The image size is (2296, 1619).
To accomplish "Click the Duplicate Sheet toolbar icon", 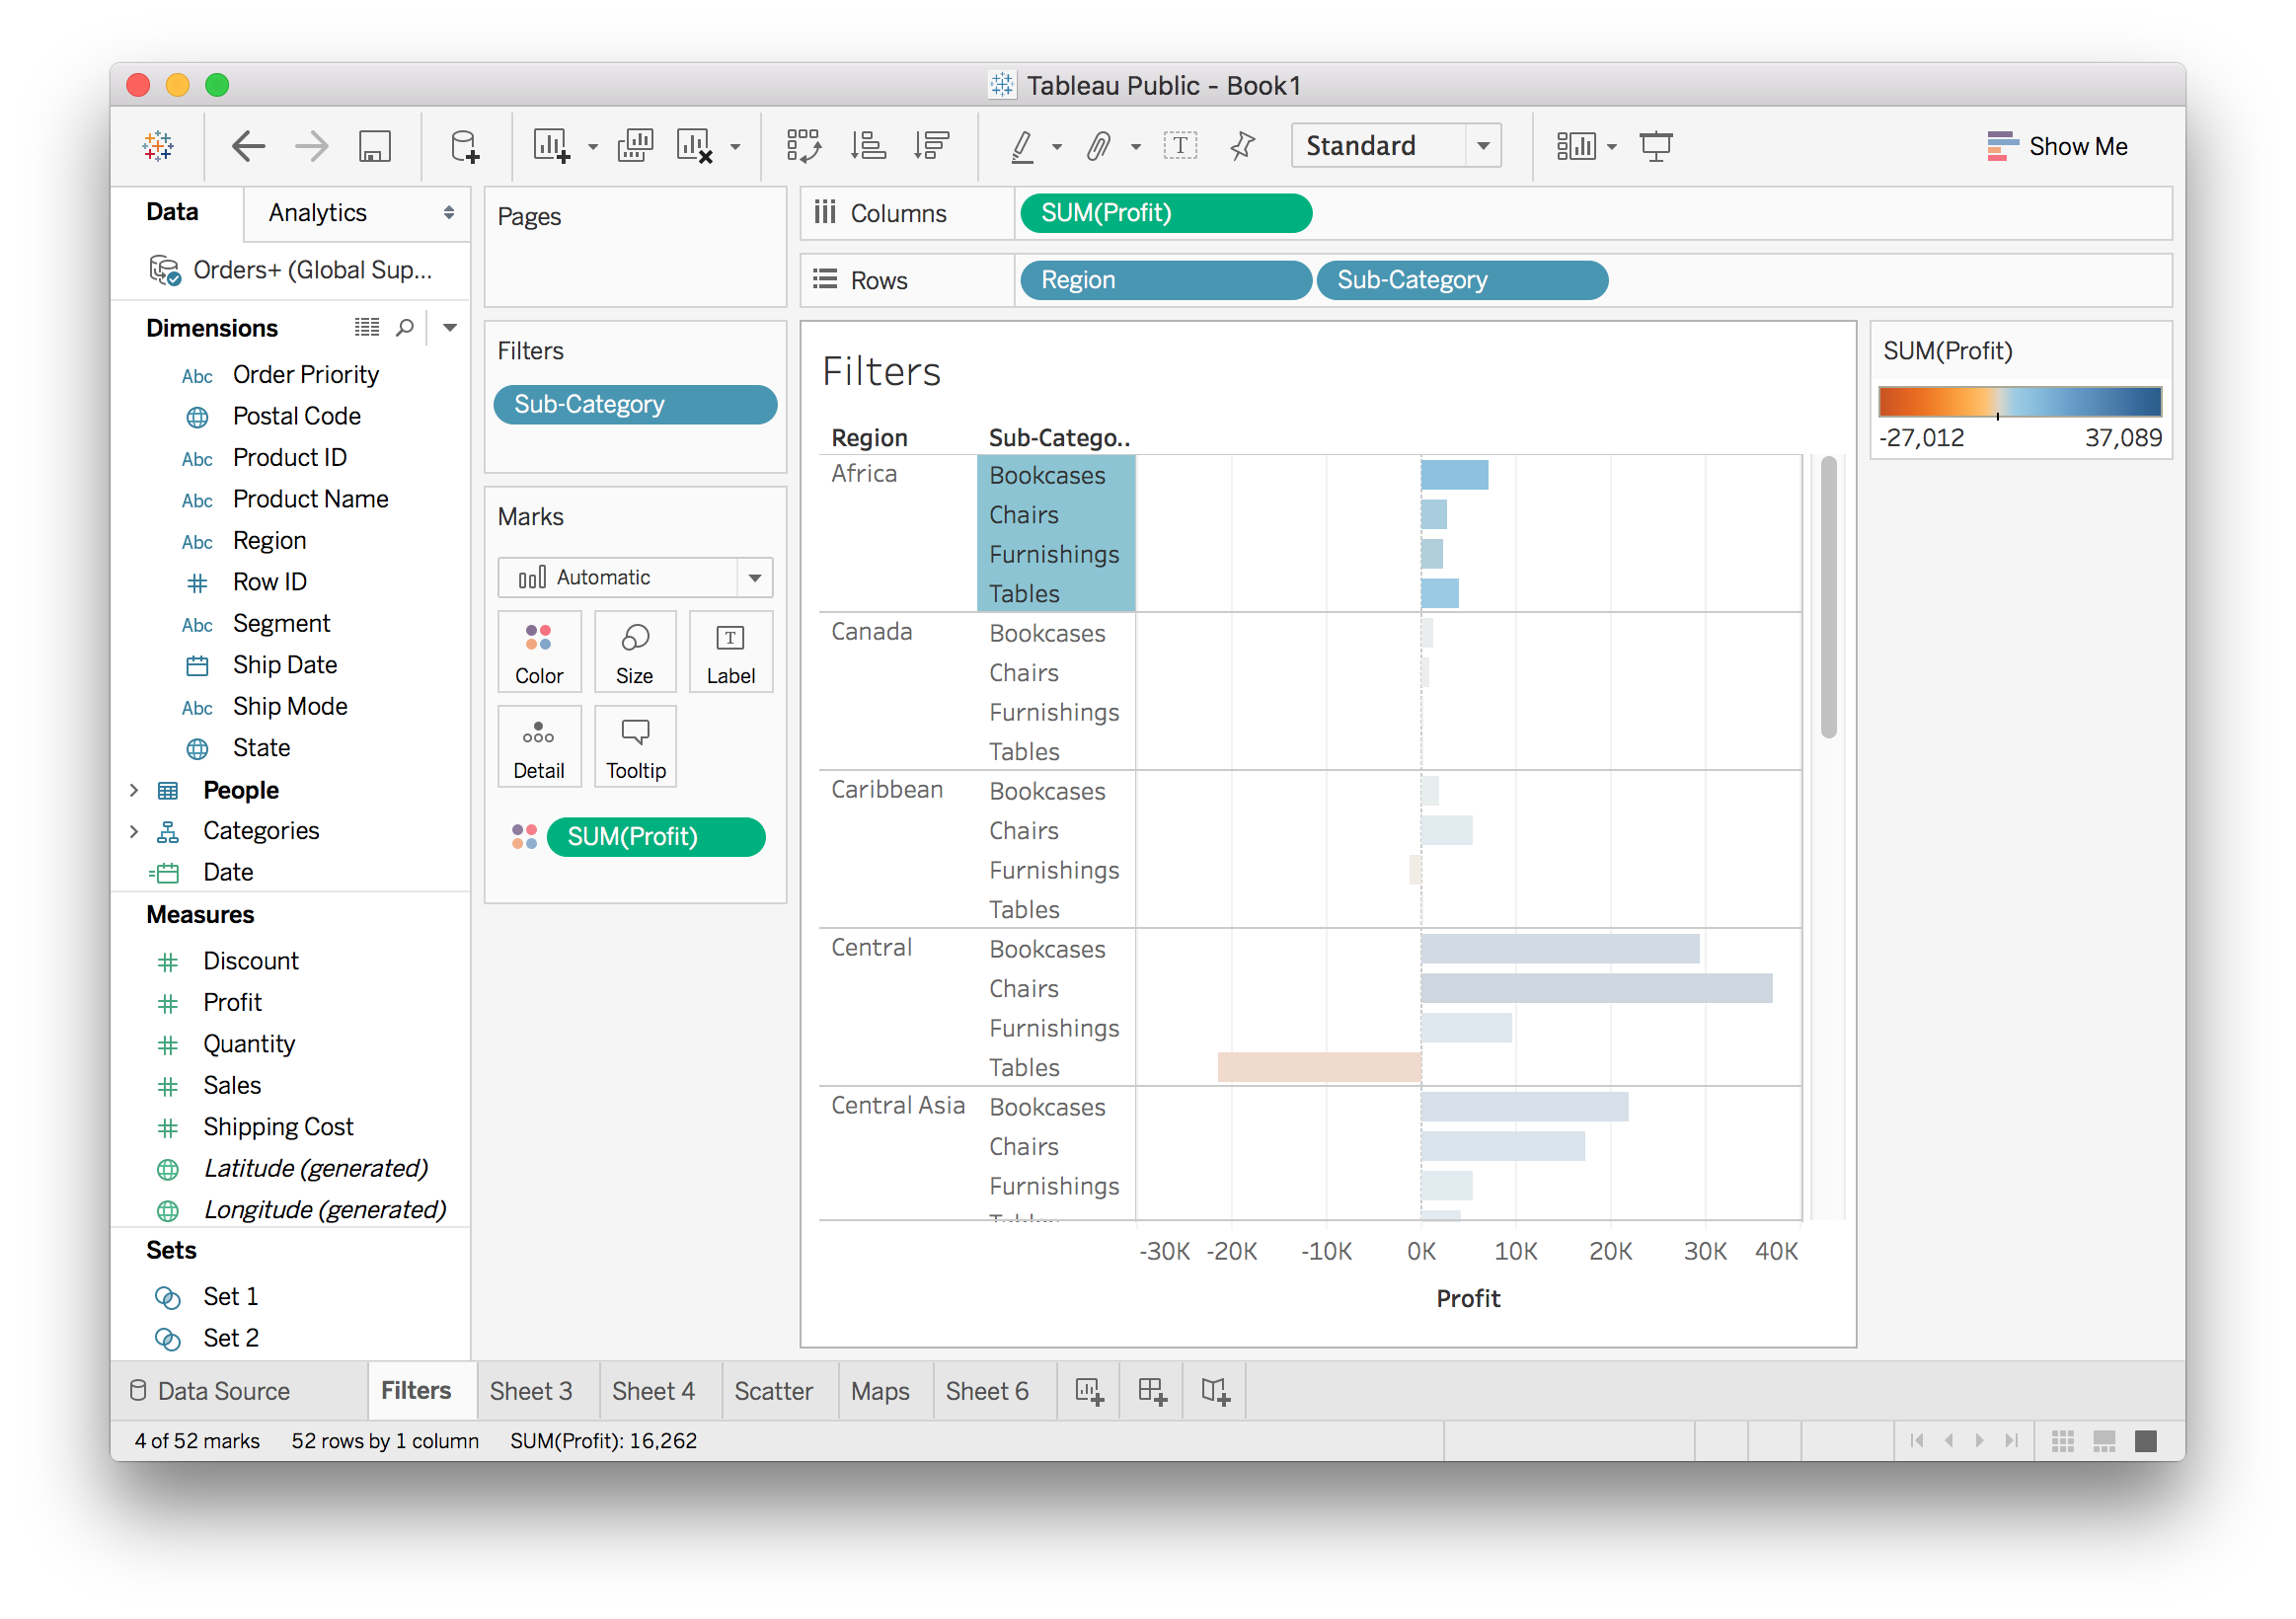I will pos(635,146).
